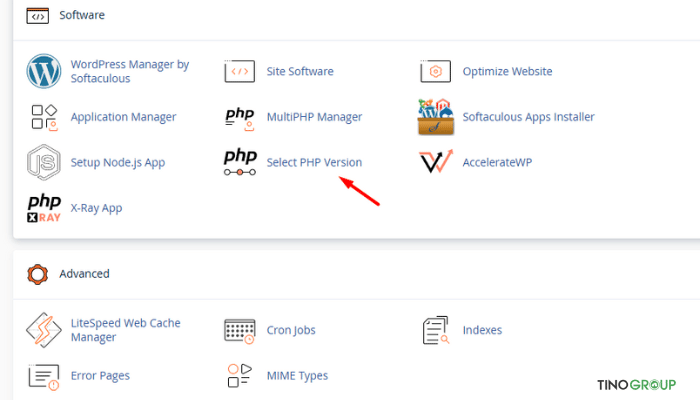
Task: Click the AccelerateWP checkmark arrow icon
Action: tap(436, 161)
